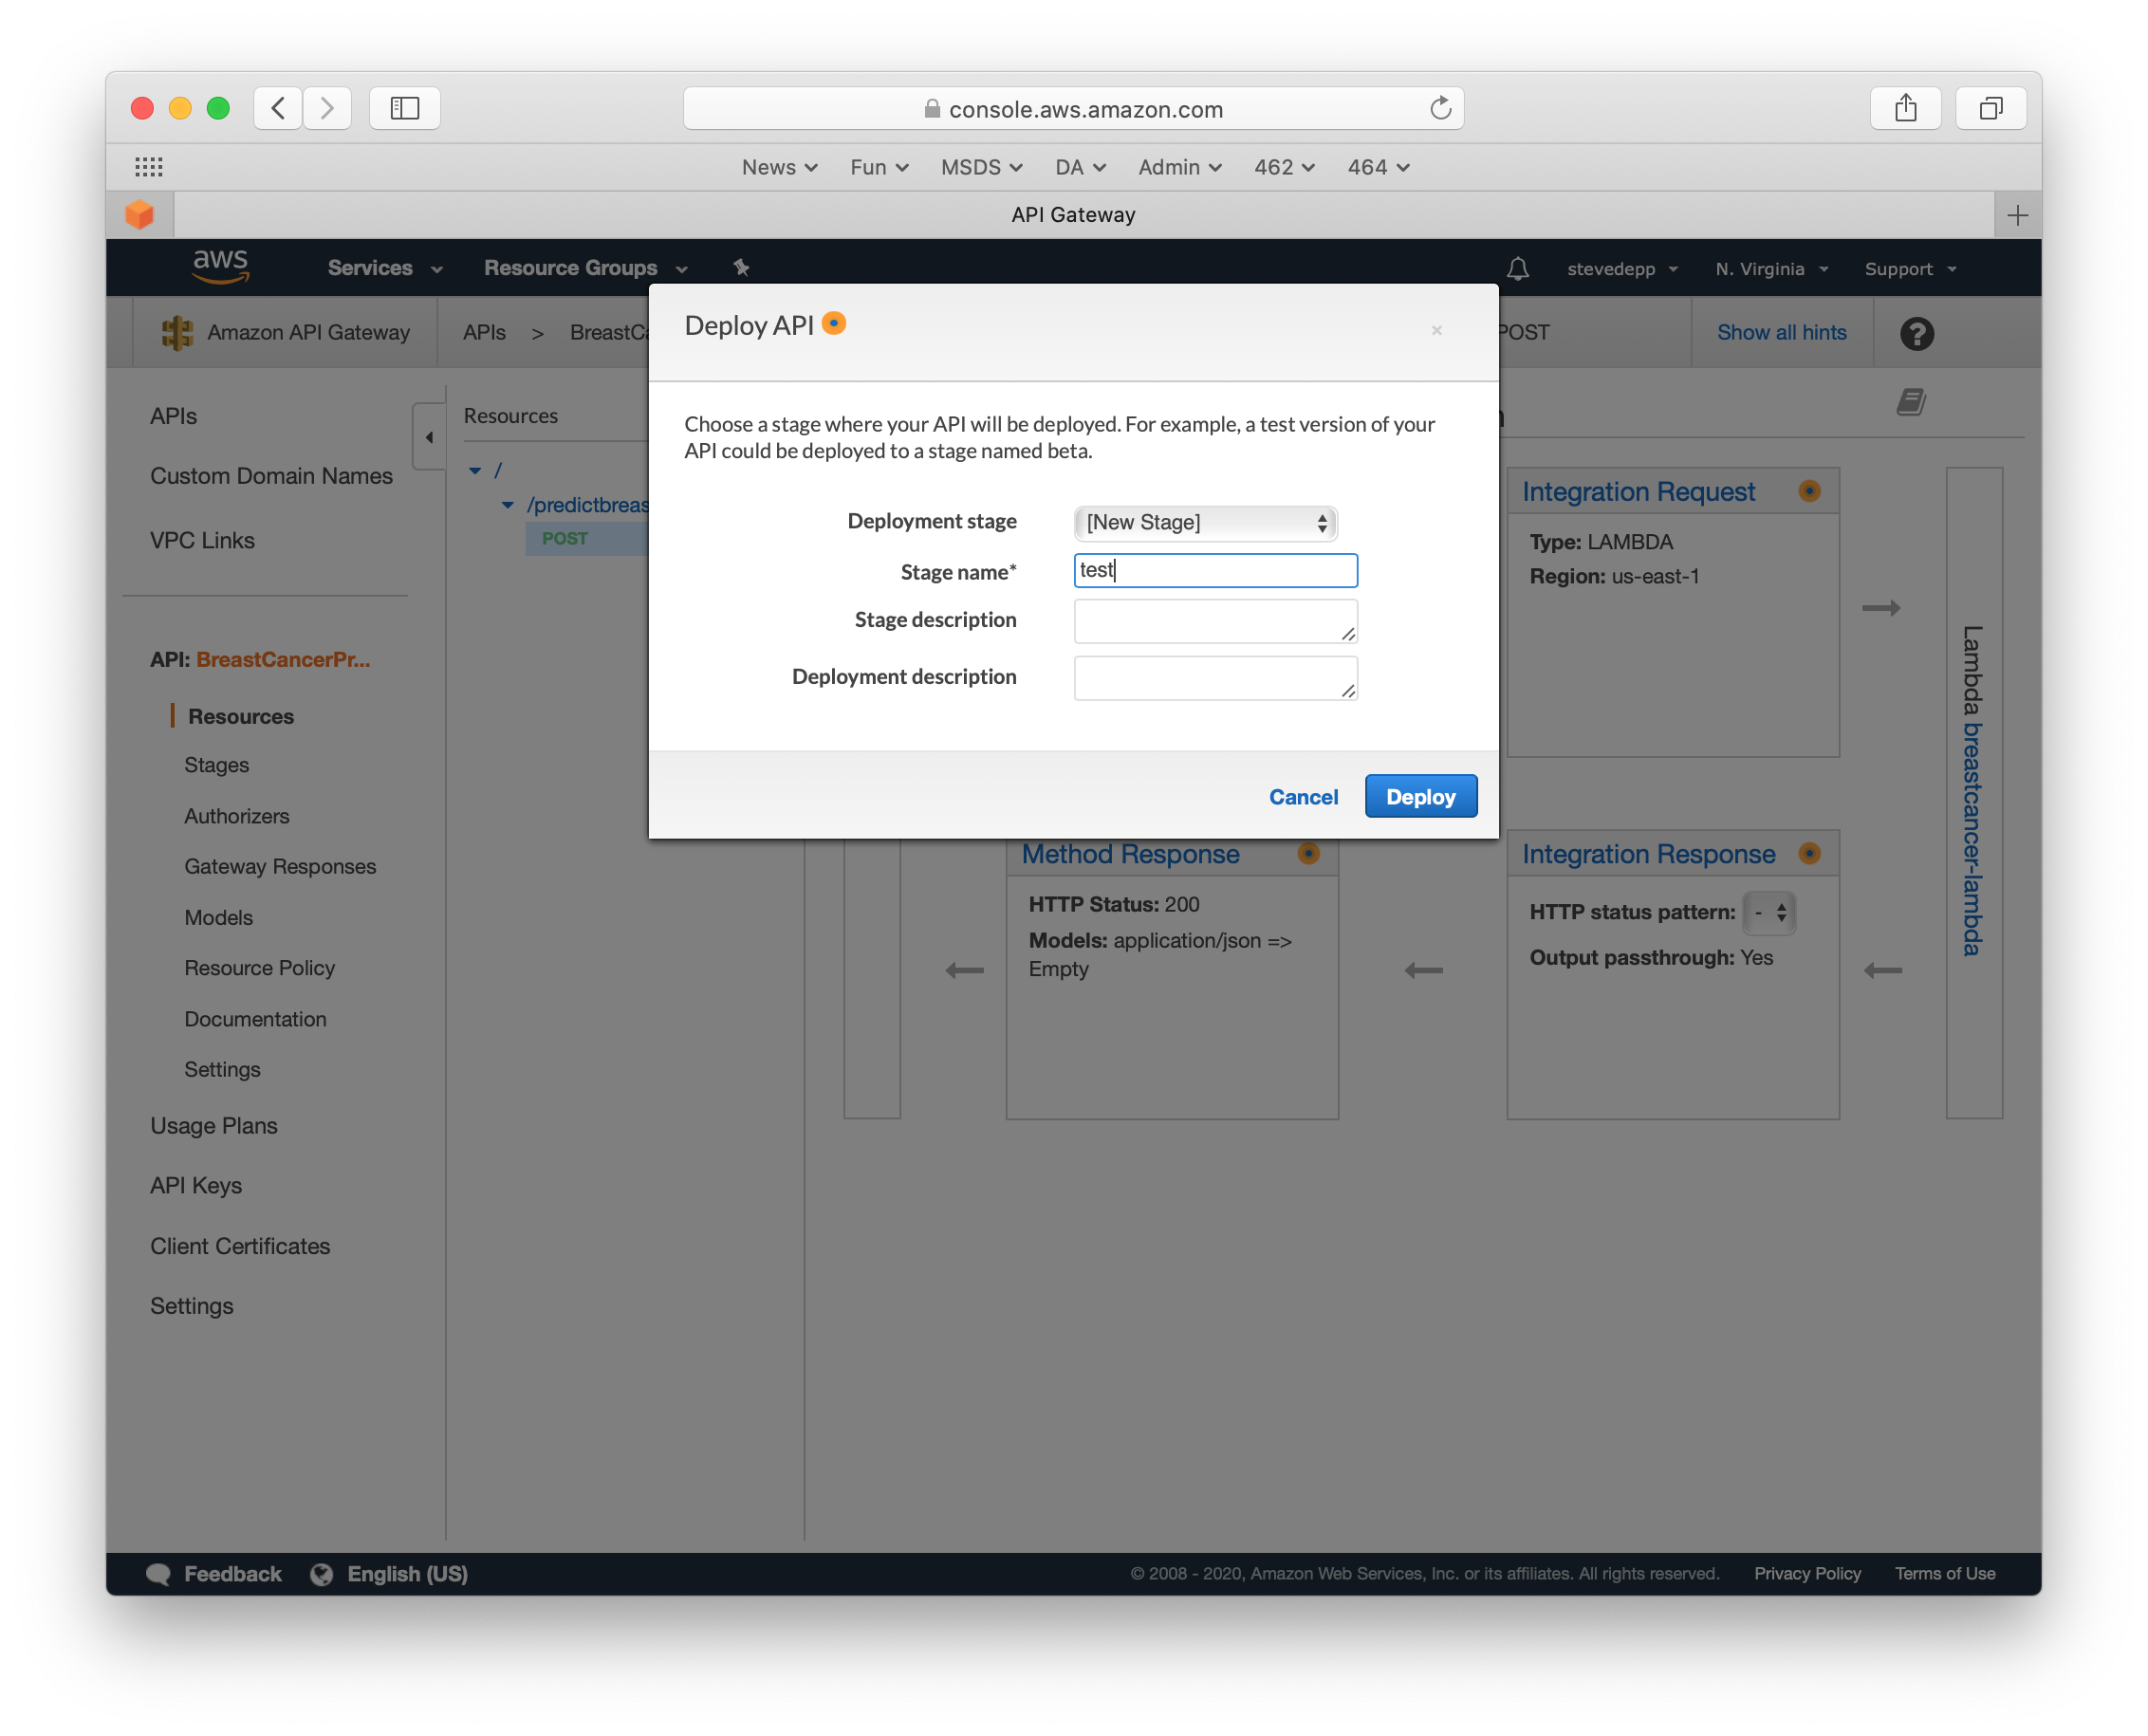Screen dimensions: 2148x1736
Task: Open the MSDS bookmarks folder
Action: [x=981, y=167]
